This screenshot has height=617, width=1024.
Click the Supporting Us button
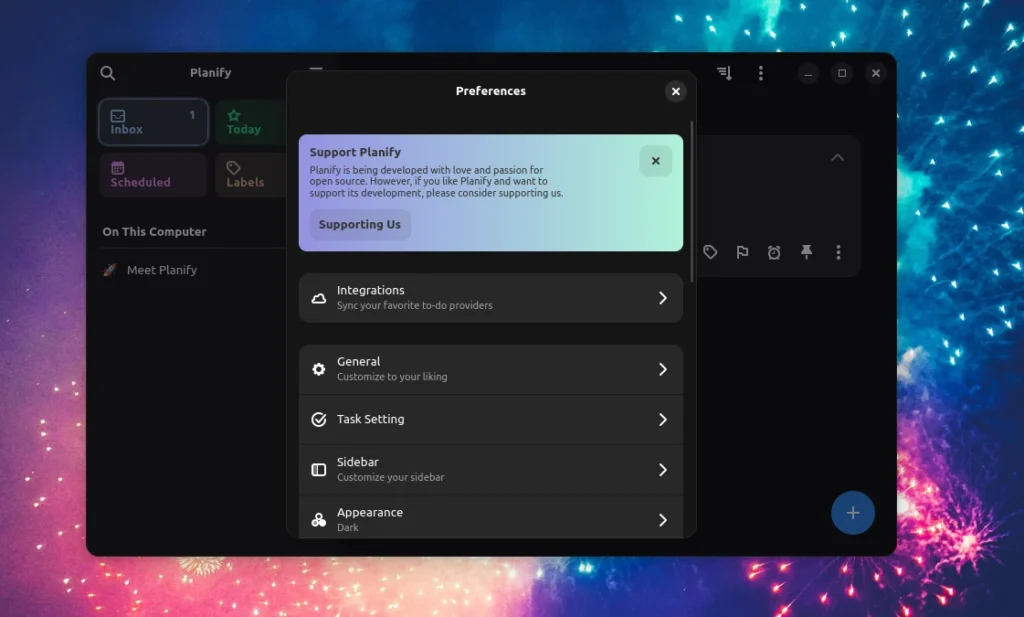point(360,225)
